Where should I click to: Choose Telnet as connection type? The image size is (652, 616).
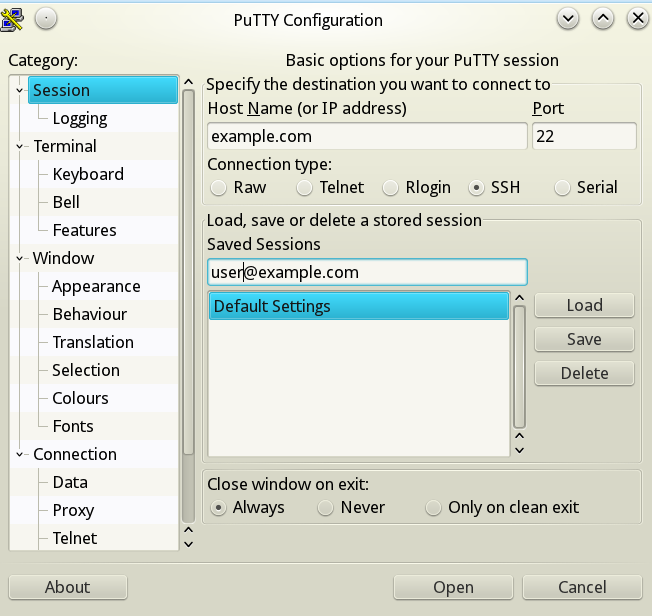tap(305, 187)
